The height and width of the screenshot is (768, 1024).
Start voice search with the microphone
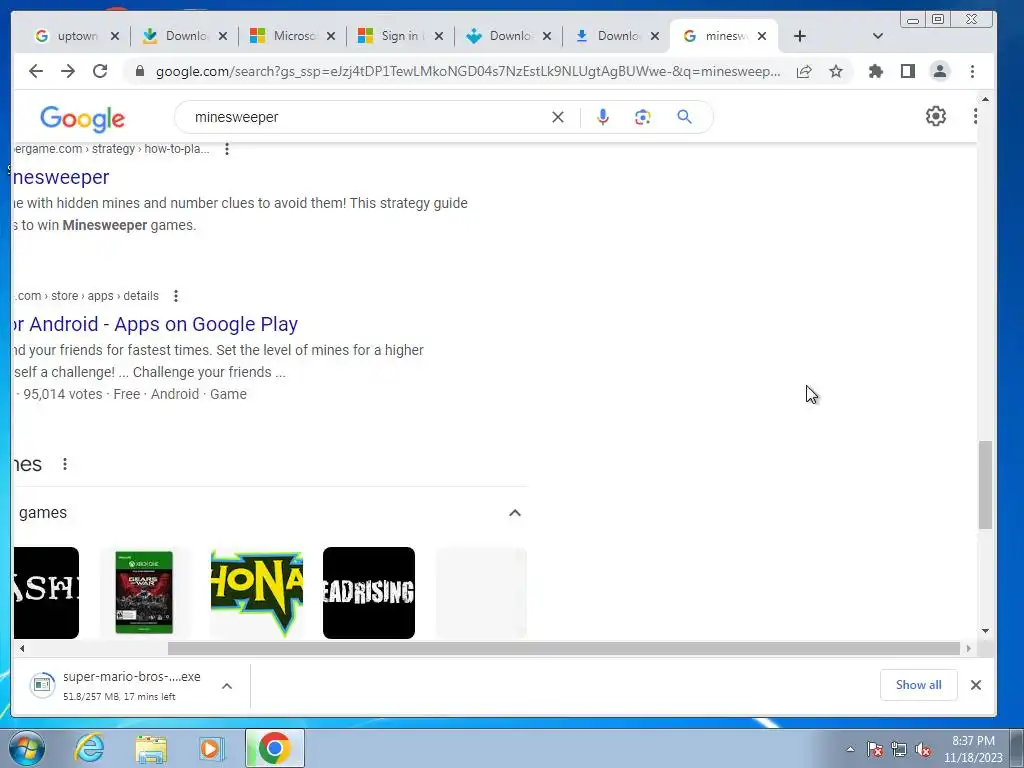pos(603,117)
